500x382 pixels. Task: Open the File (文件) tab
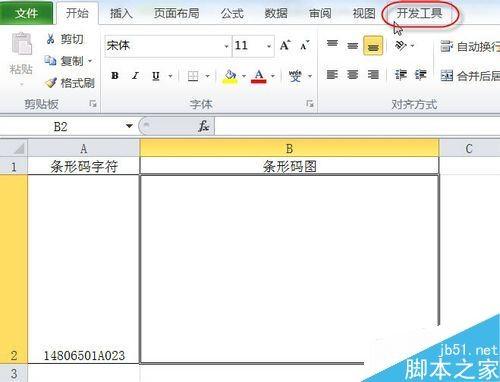tap(26, 13)
